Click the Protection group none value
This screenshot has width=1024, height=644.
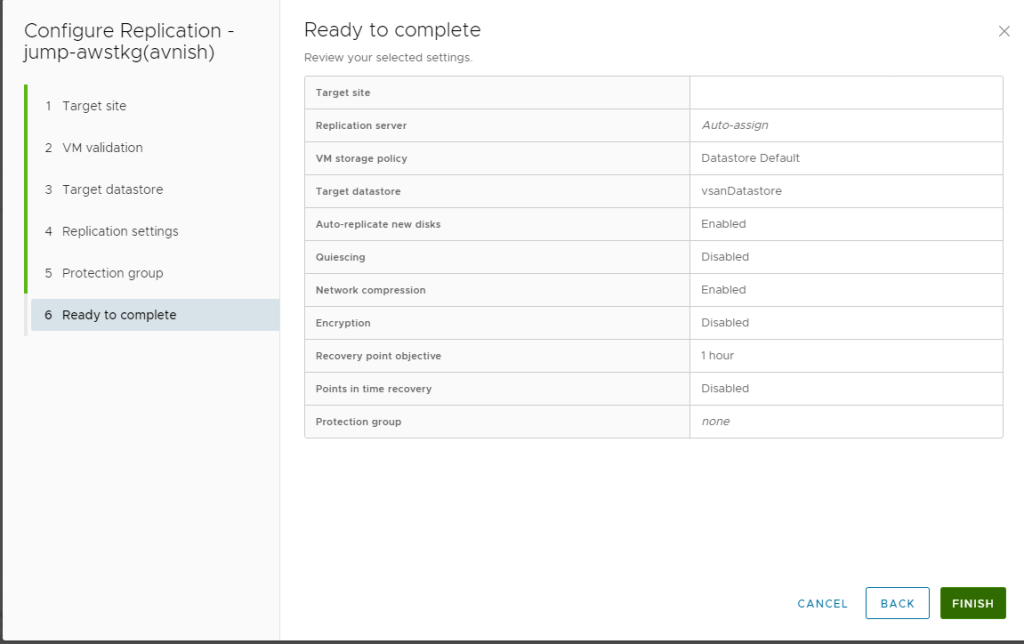(715, 422)
